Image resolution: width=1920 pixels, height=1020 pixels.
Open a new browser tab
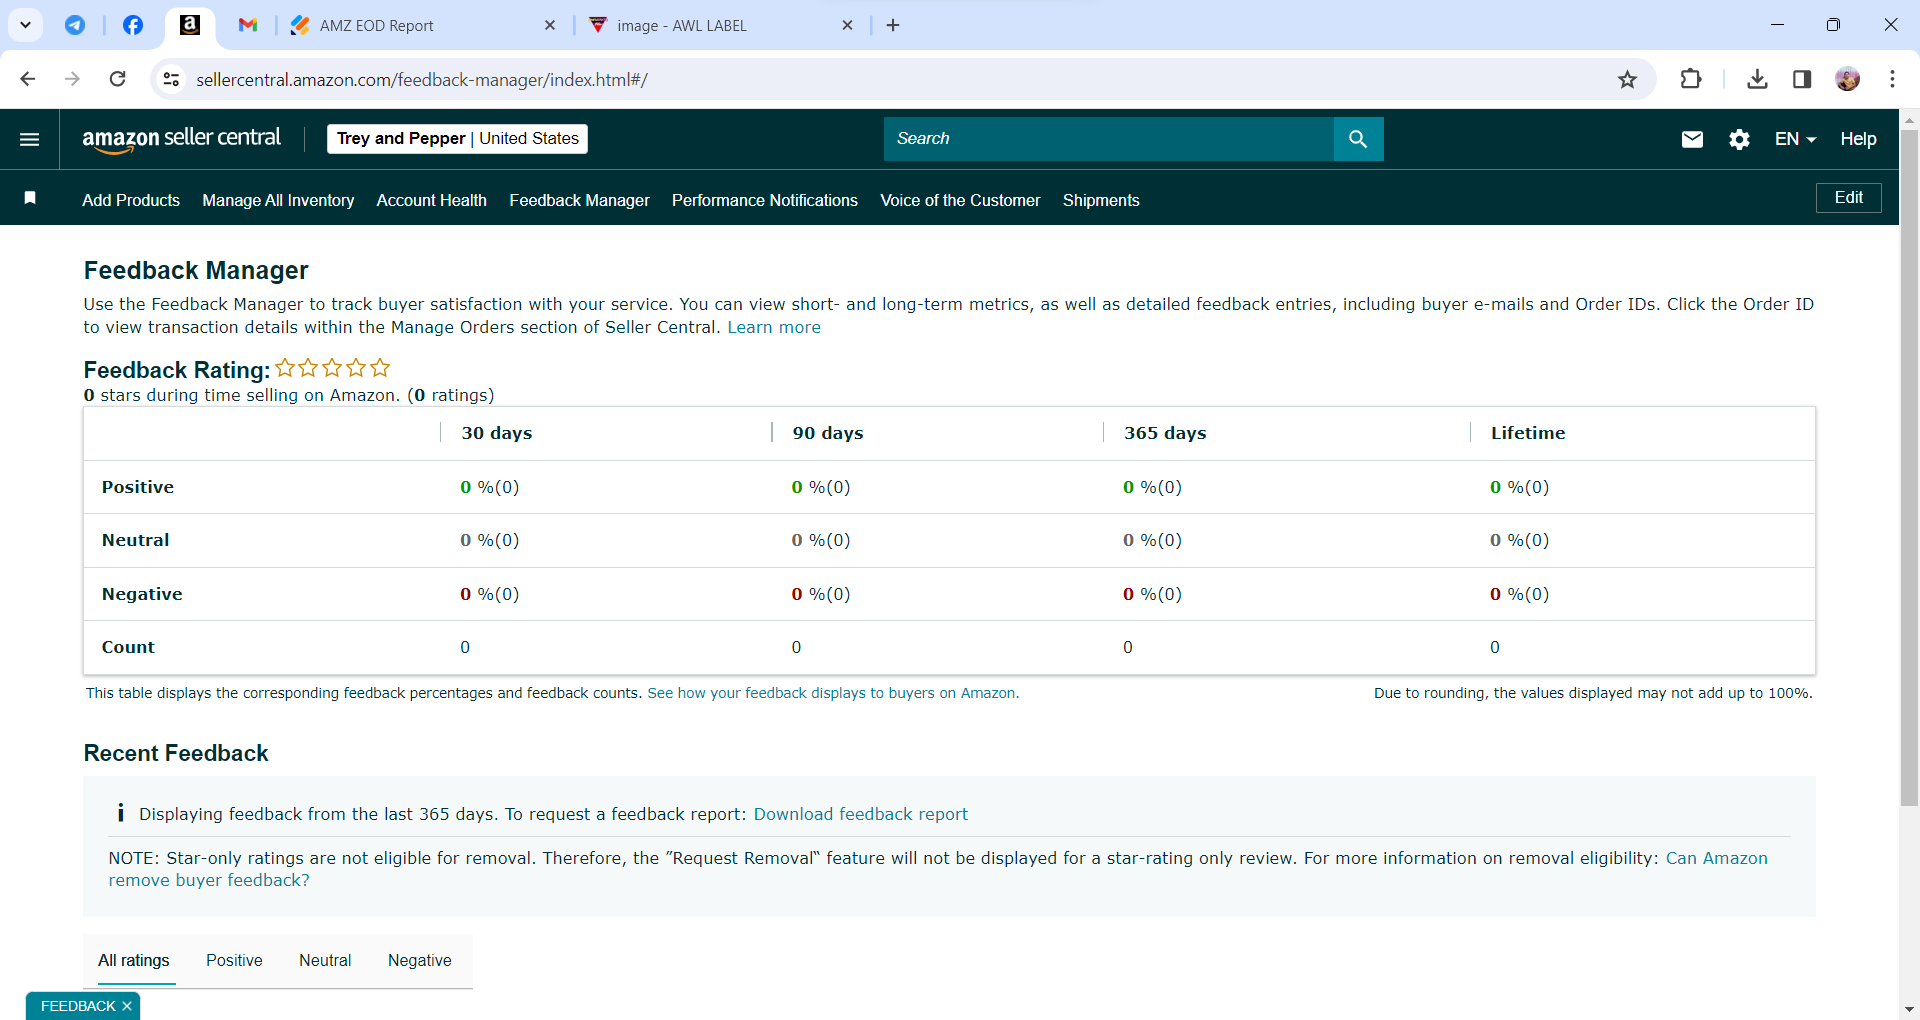coord(893,26)
